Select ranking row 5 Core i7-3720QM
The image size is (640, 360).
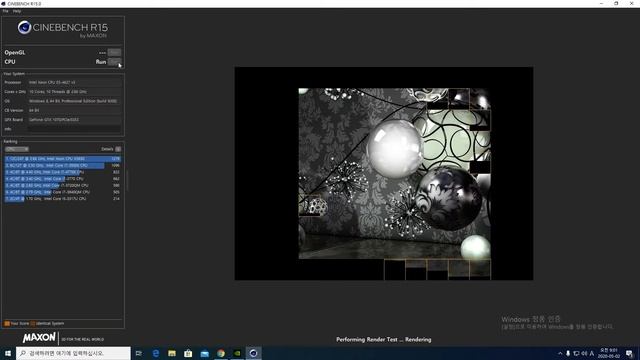63,185
